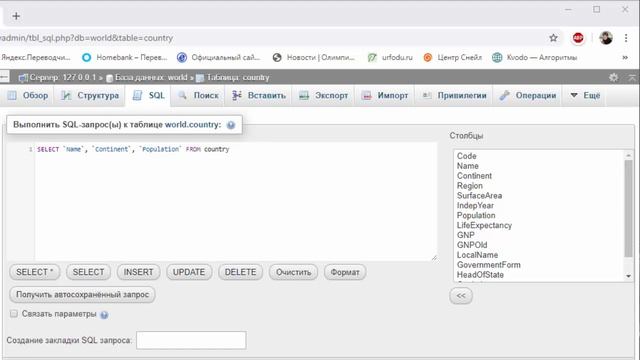This screenshot has width=640, height=360.
Task: Click the address bar URL
Action: tap(87, 38)
